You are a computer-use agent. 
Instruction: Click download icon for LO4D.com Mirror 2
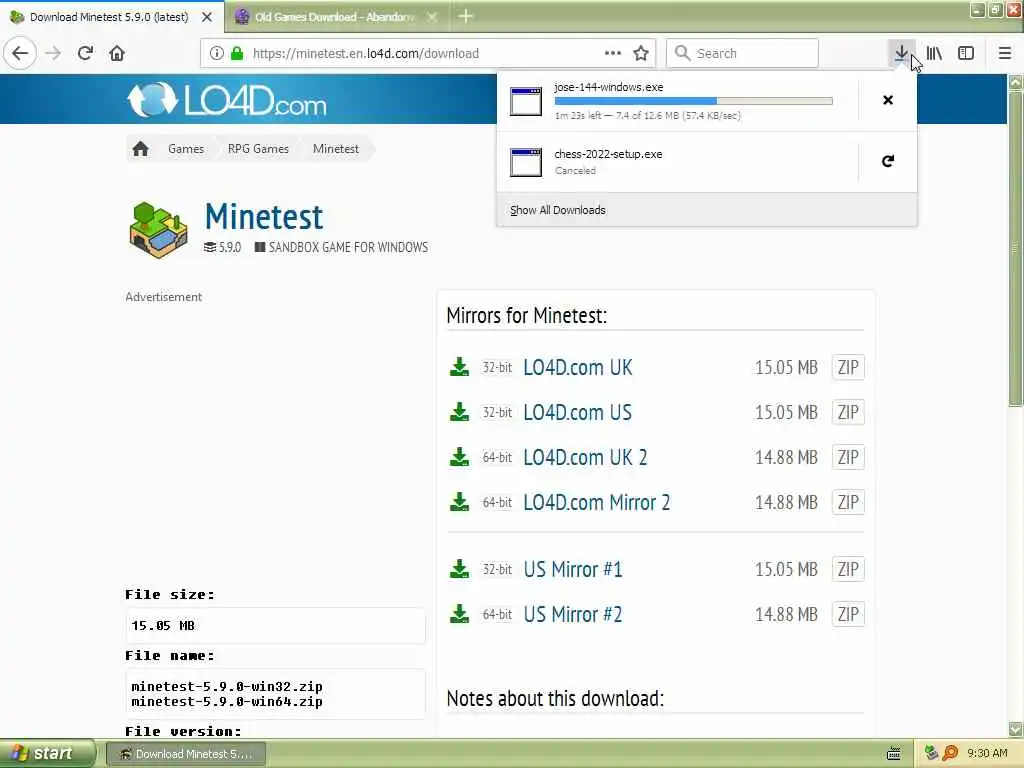point(459,502)
